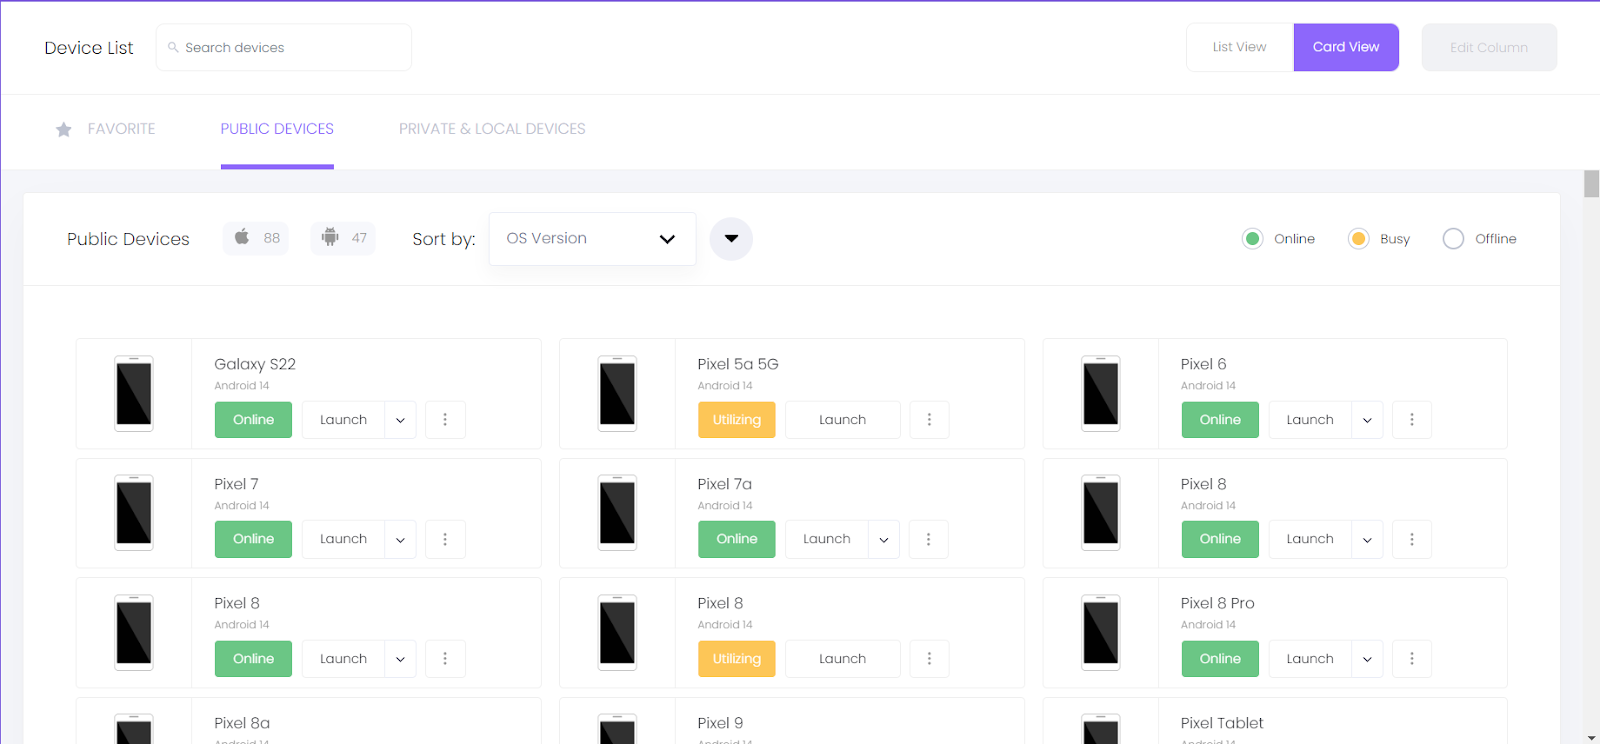Click the scrollbar down arrow
The image size is (1600, 744).
(1591, 737)
